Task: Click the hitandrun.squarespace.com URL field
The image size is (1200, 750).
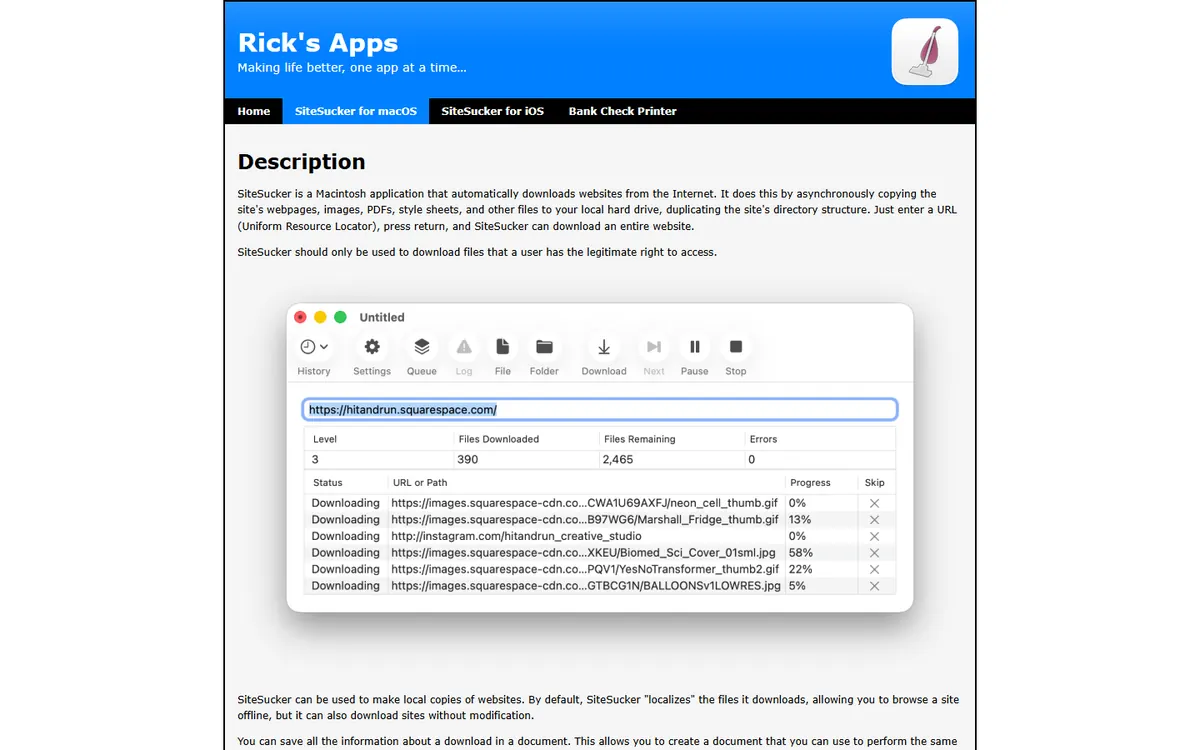Action: [x=600, y=410]
